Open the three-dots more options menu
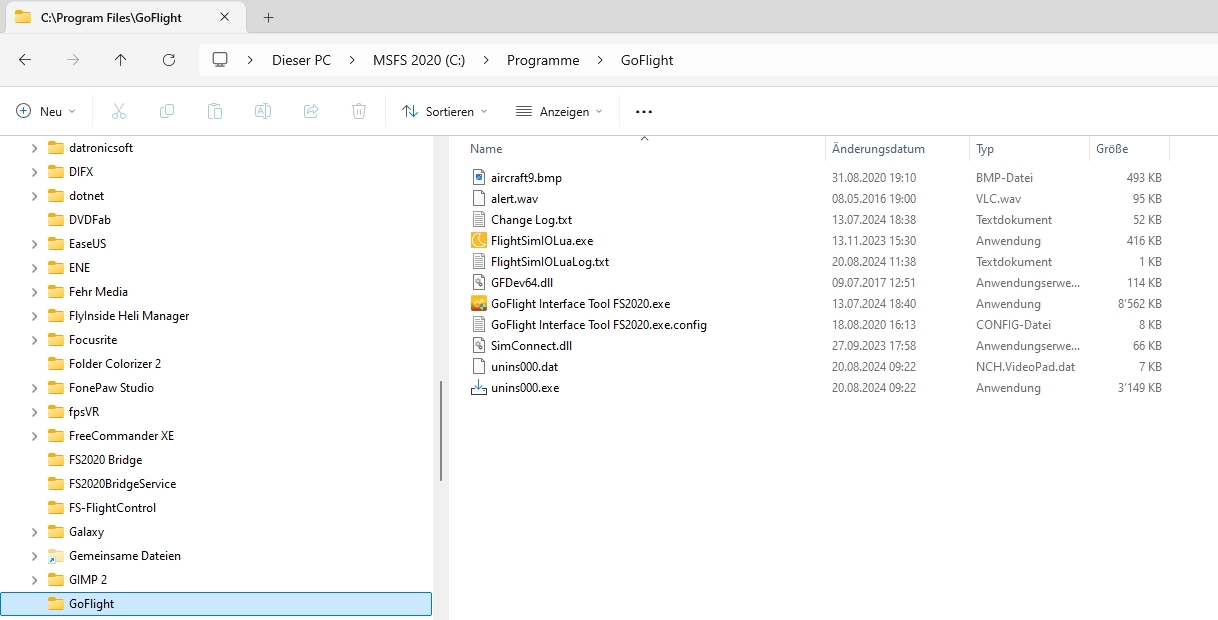 (643, 112)
